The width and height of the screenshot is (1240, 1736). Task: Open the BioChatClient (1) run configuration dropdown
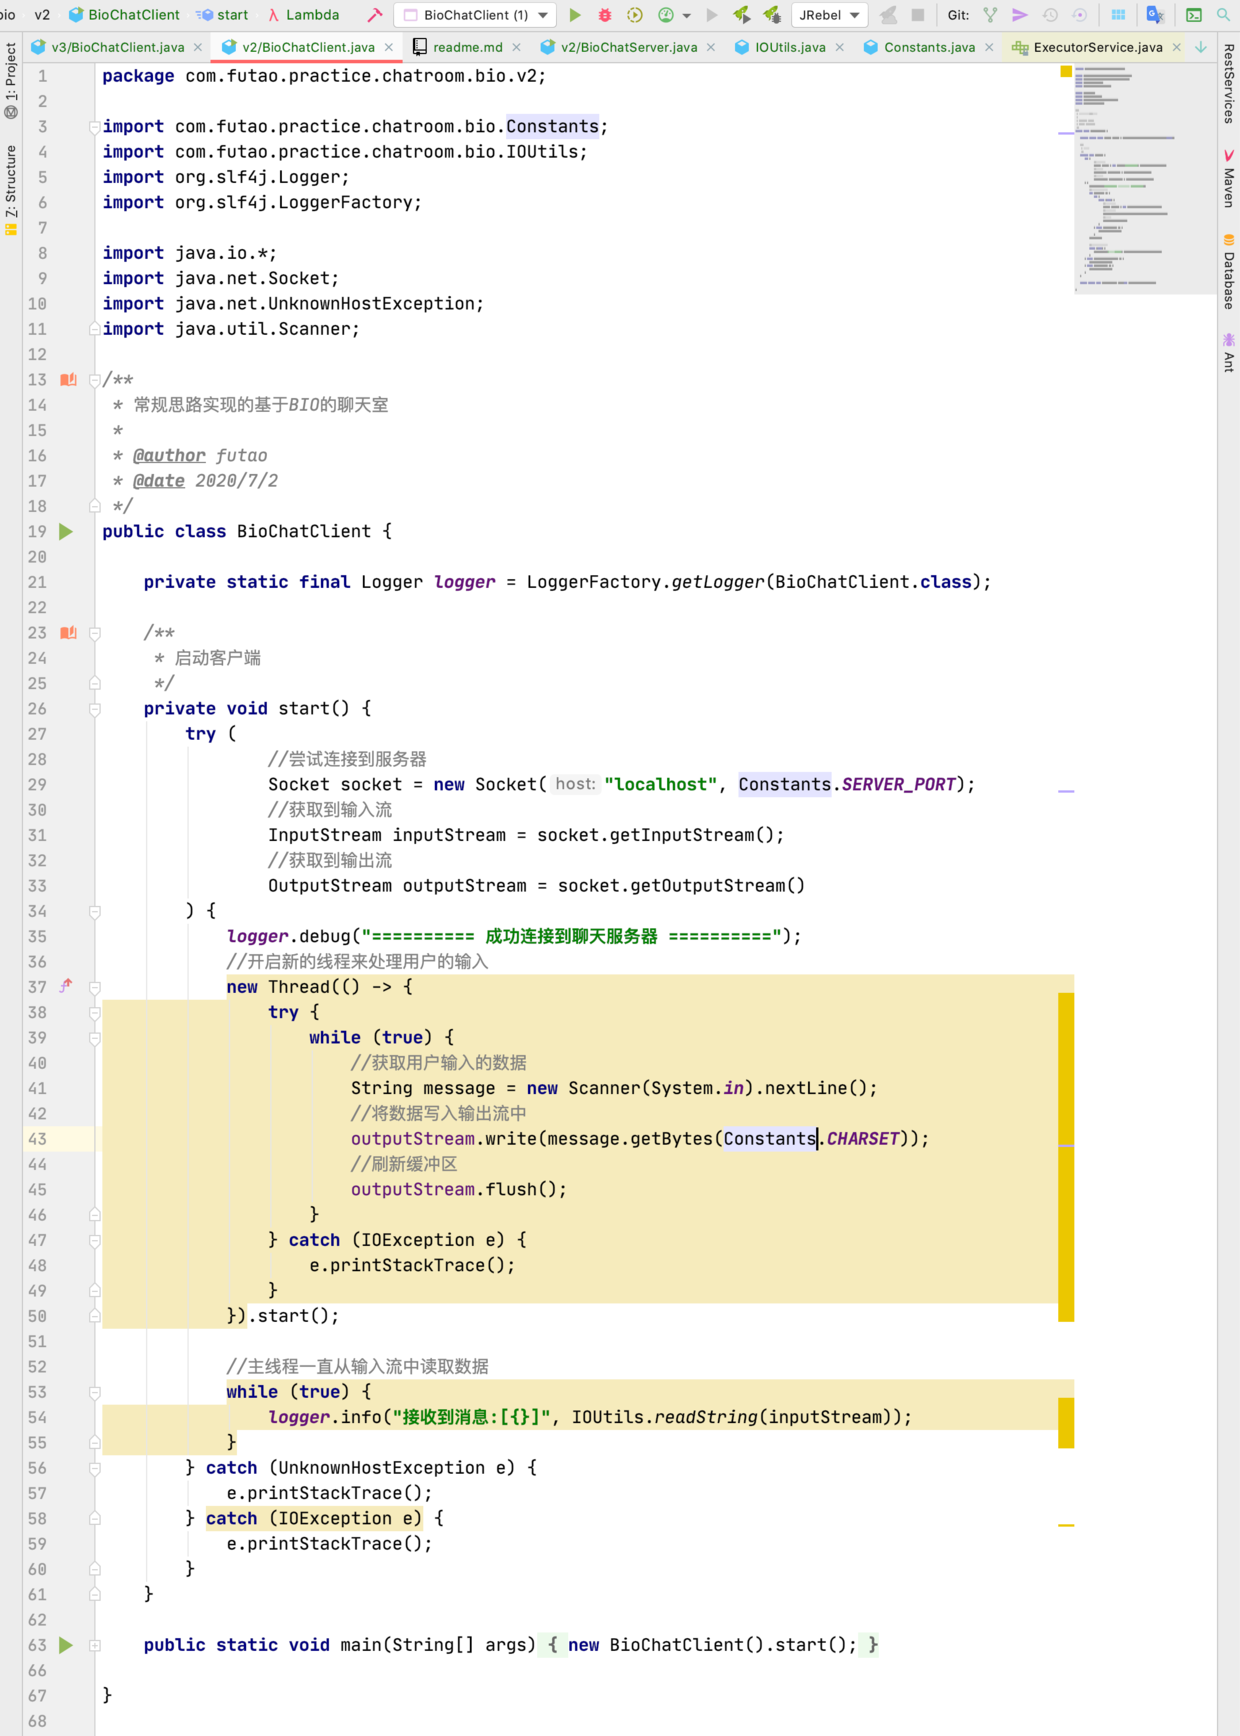pyautogui.click(x=476, y=15)
